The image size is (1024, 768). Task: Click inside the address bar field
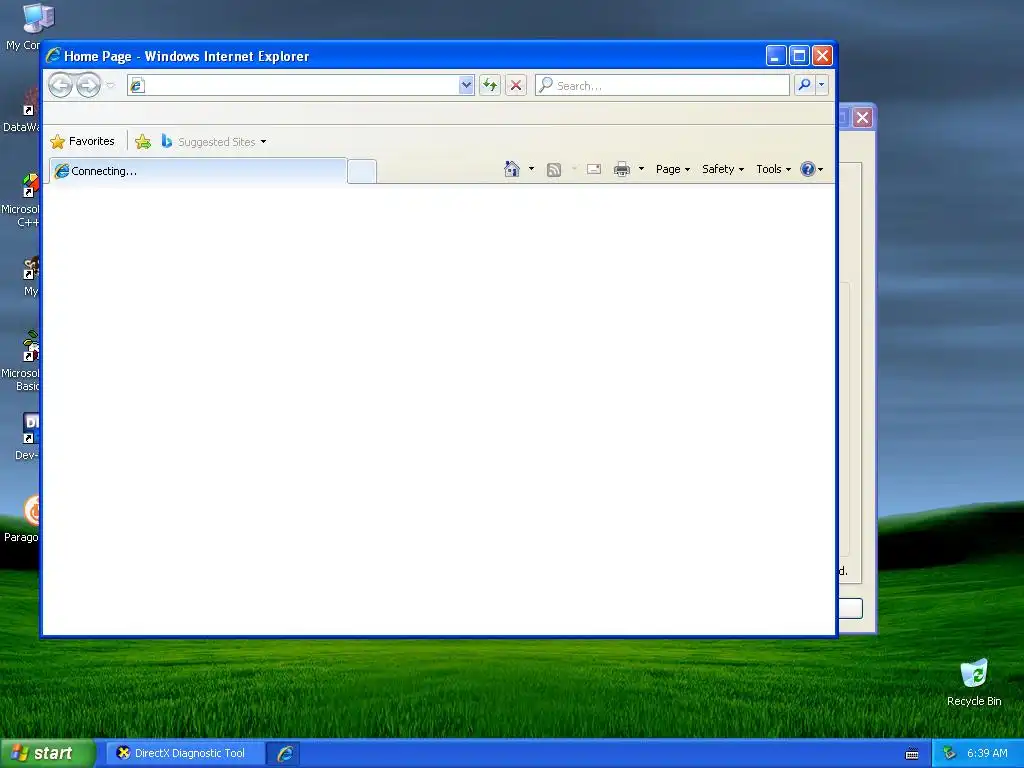pos(293,85)
